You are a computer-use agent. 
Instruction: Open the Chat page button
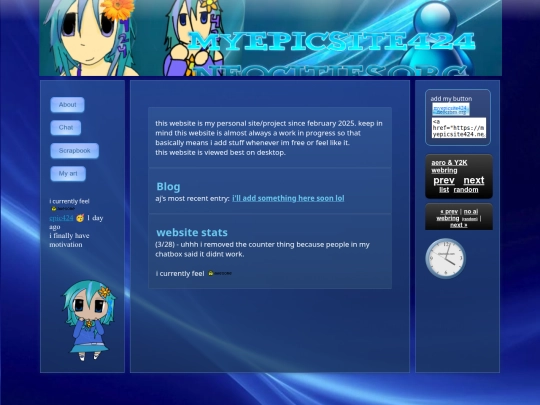point(66,128)
